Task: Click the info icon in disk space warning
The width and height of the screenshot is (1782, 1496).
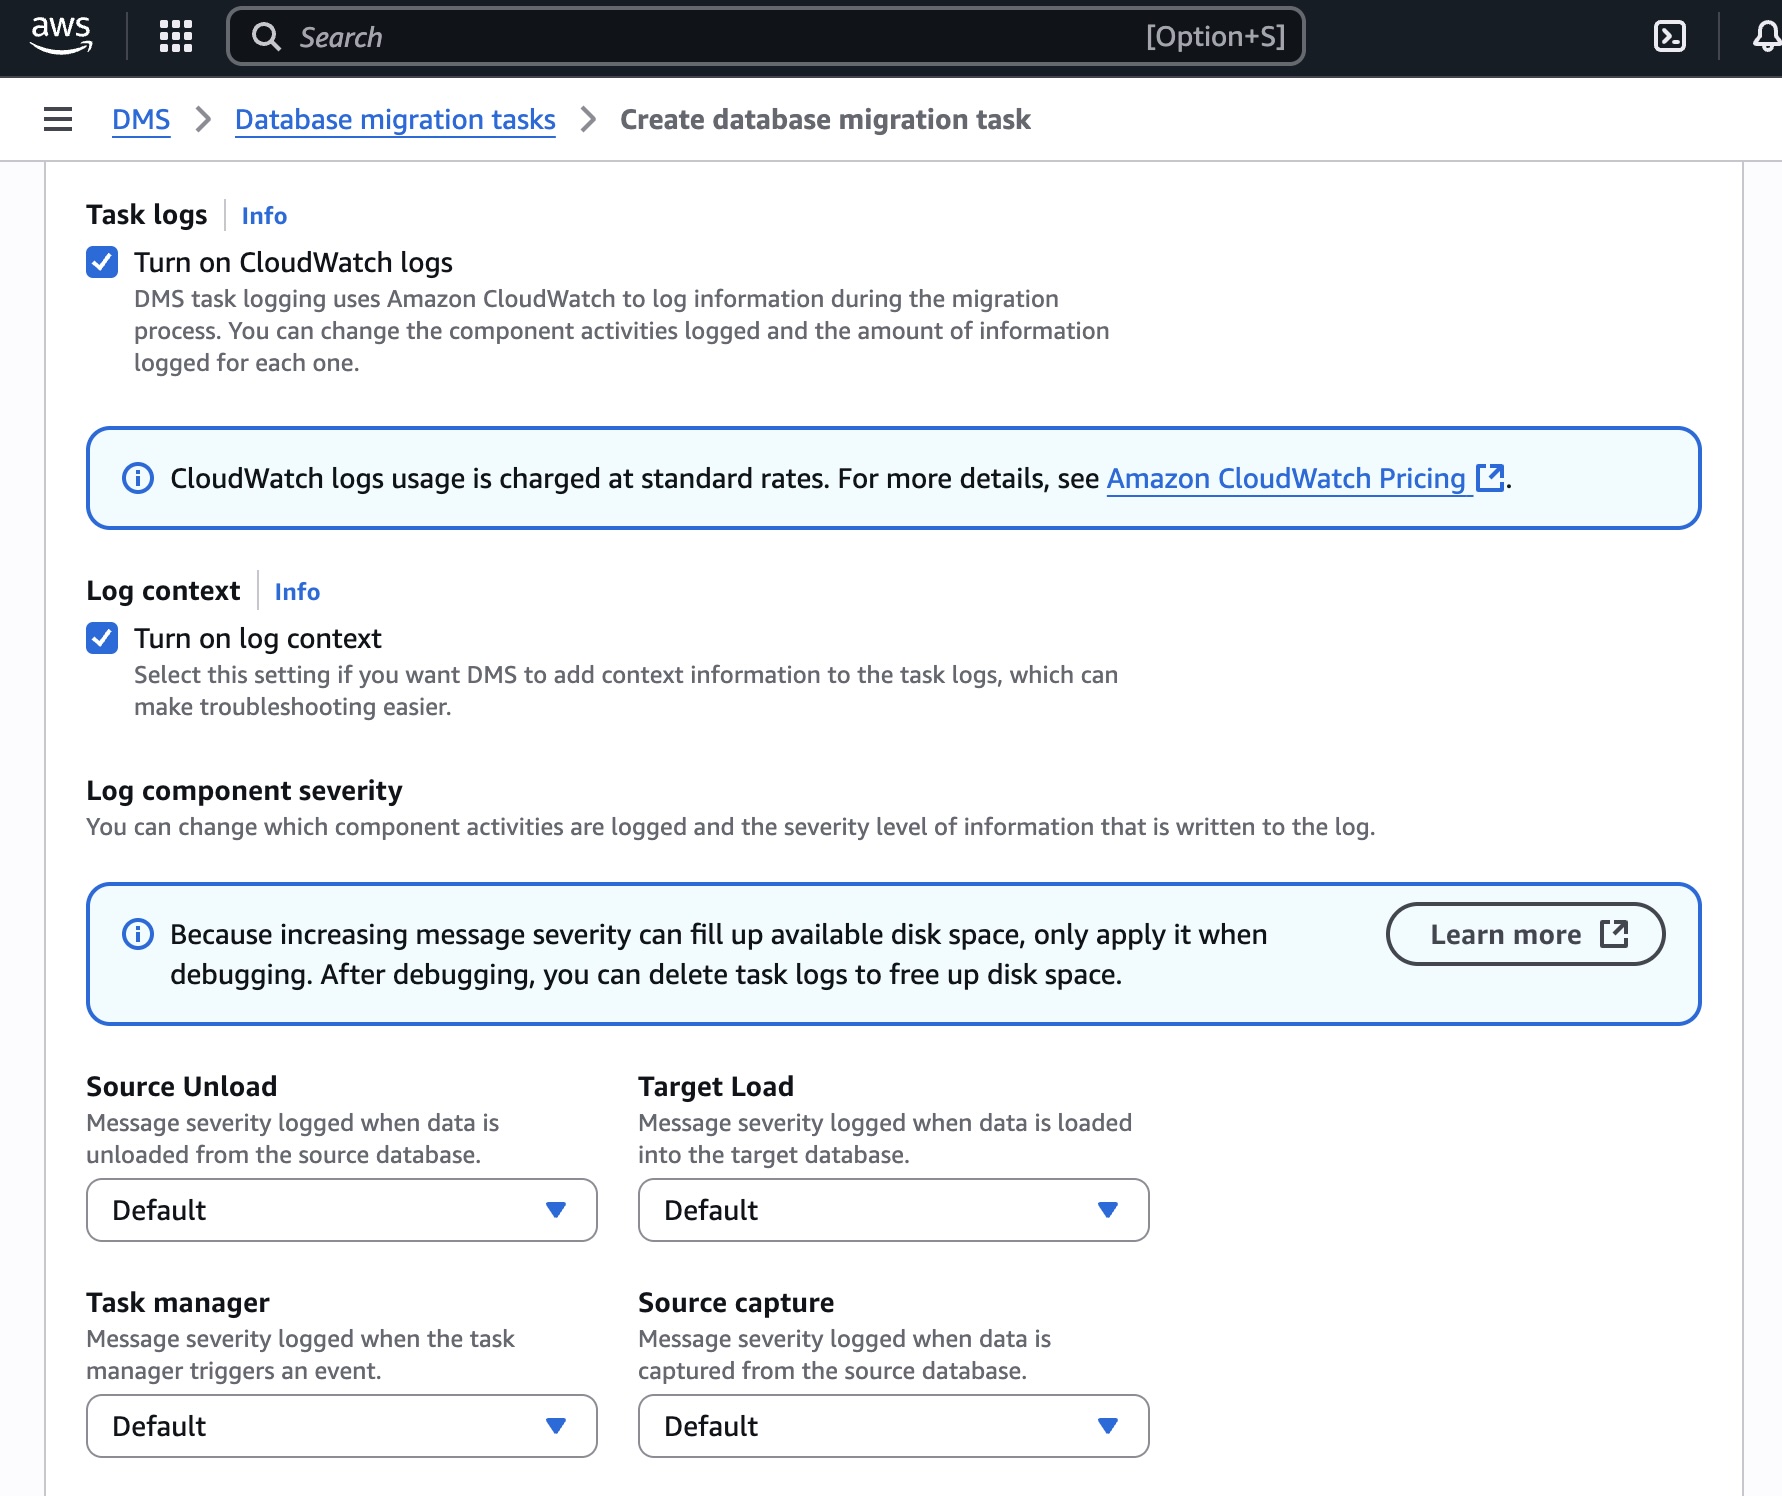Action: click(136, 934)
